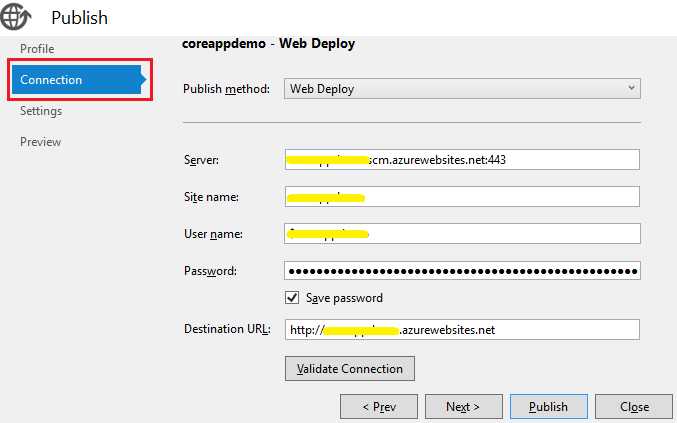Focus the Password field
This screenshot has width=677, height=423.
[x=462, y=271]
